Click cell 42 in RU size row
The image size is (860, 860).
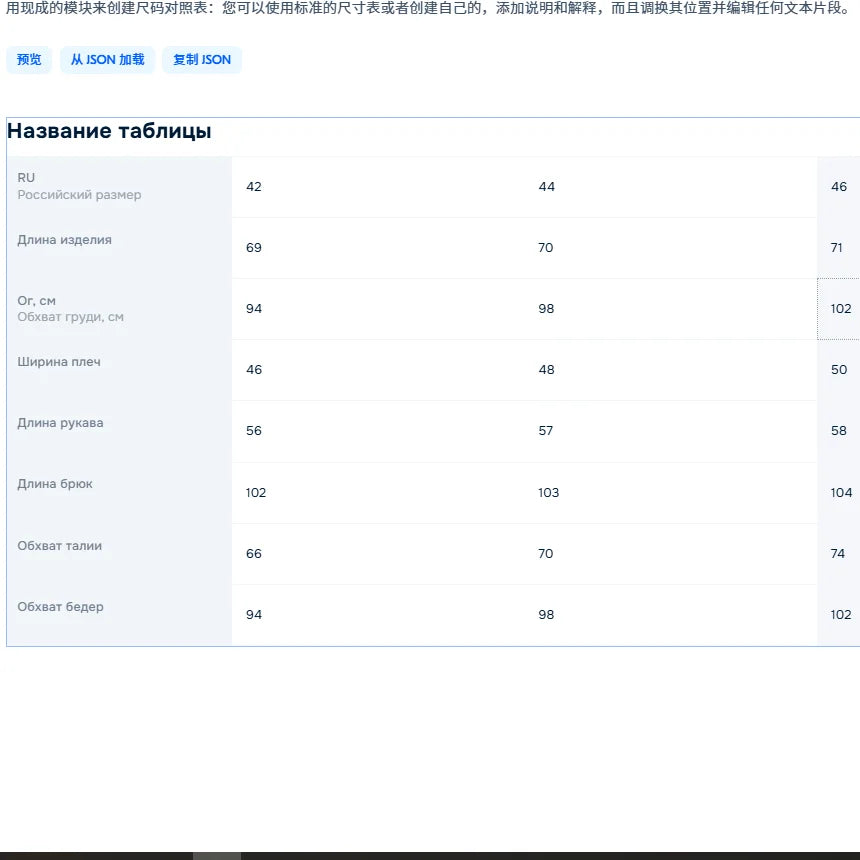tap(378, 187)
